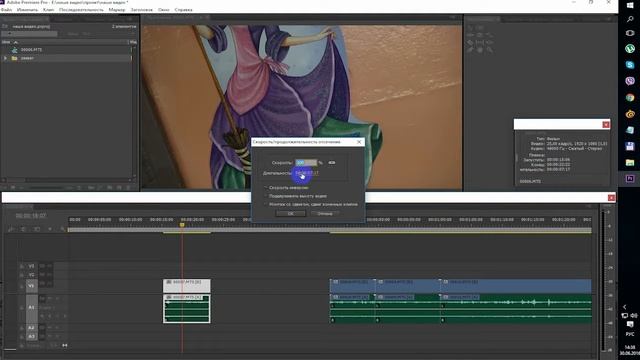
Task: Open Viber from the taskbar
Action: point(630,81)
